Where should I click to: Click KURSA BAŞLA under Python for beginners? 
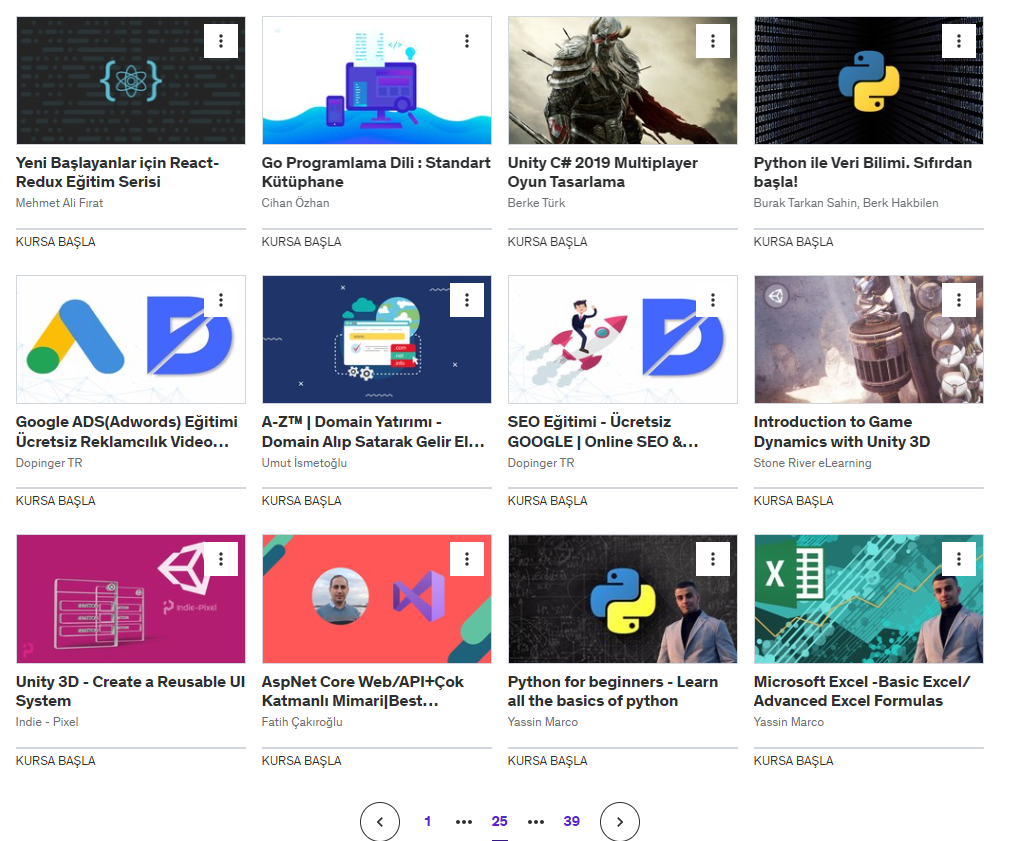point(548,761)
